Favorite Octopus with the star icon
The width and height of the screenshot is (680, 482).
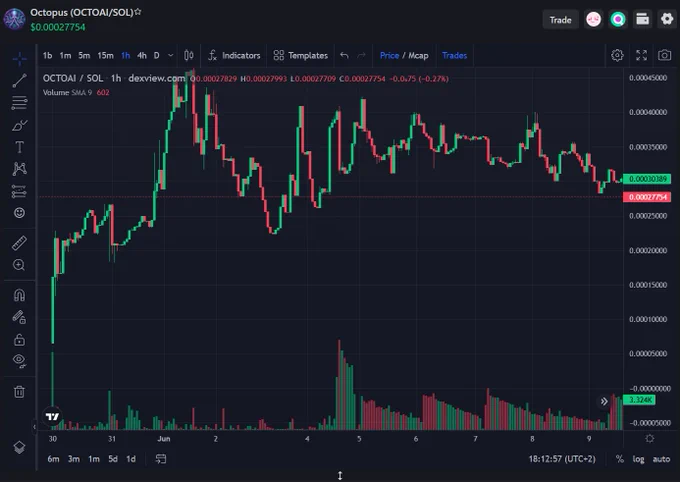click(x=137, y=12)
